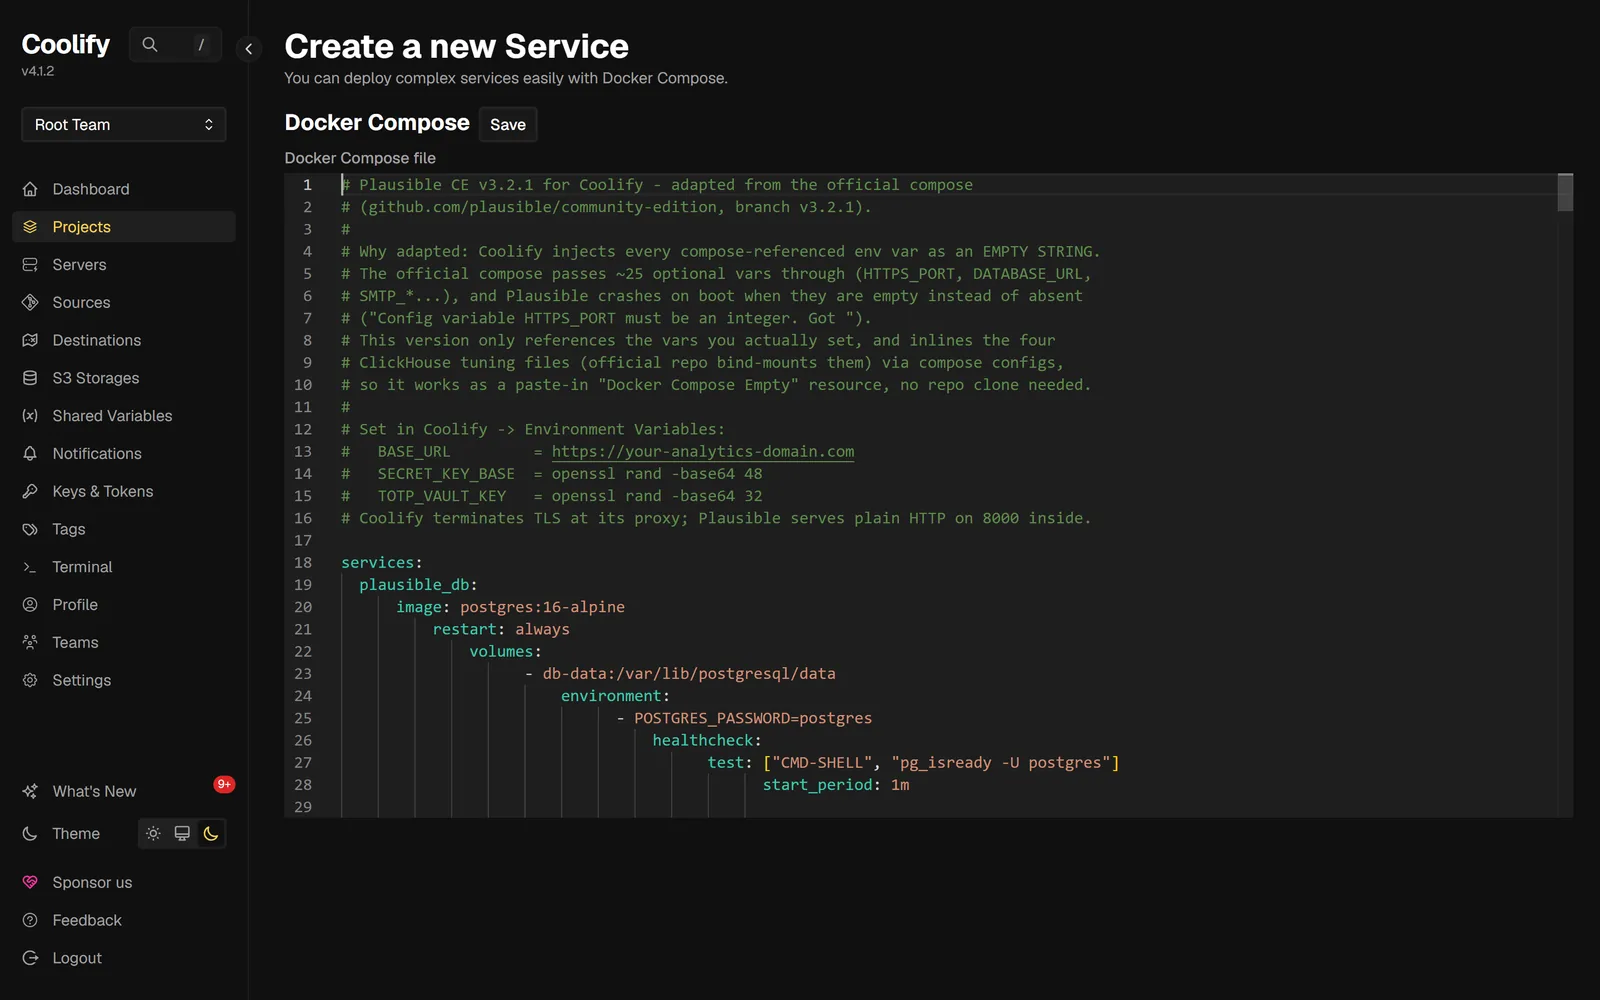Click the 'services:' line in editor
The image size is (1600, 1000).
pos(382,562)
